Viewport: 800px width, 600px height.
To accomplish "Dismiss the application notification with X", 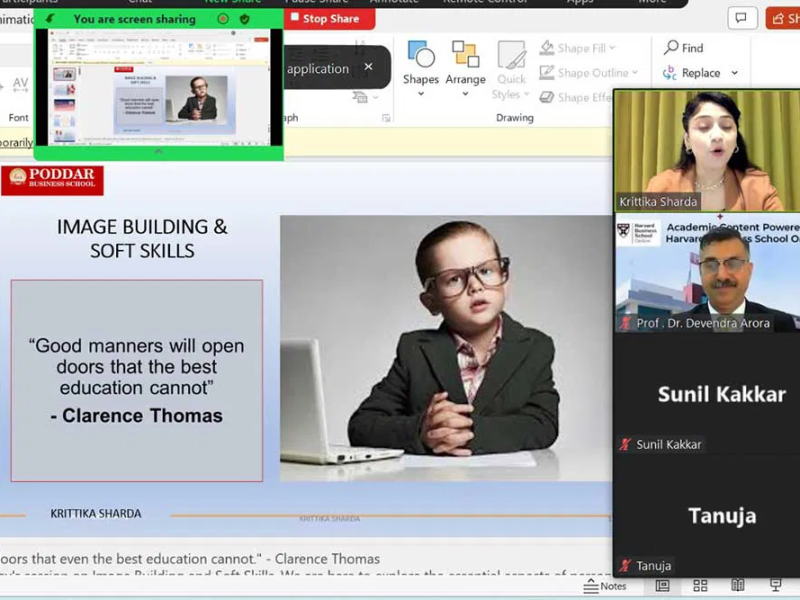I will coord(368,67).
